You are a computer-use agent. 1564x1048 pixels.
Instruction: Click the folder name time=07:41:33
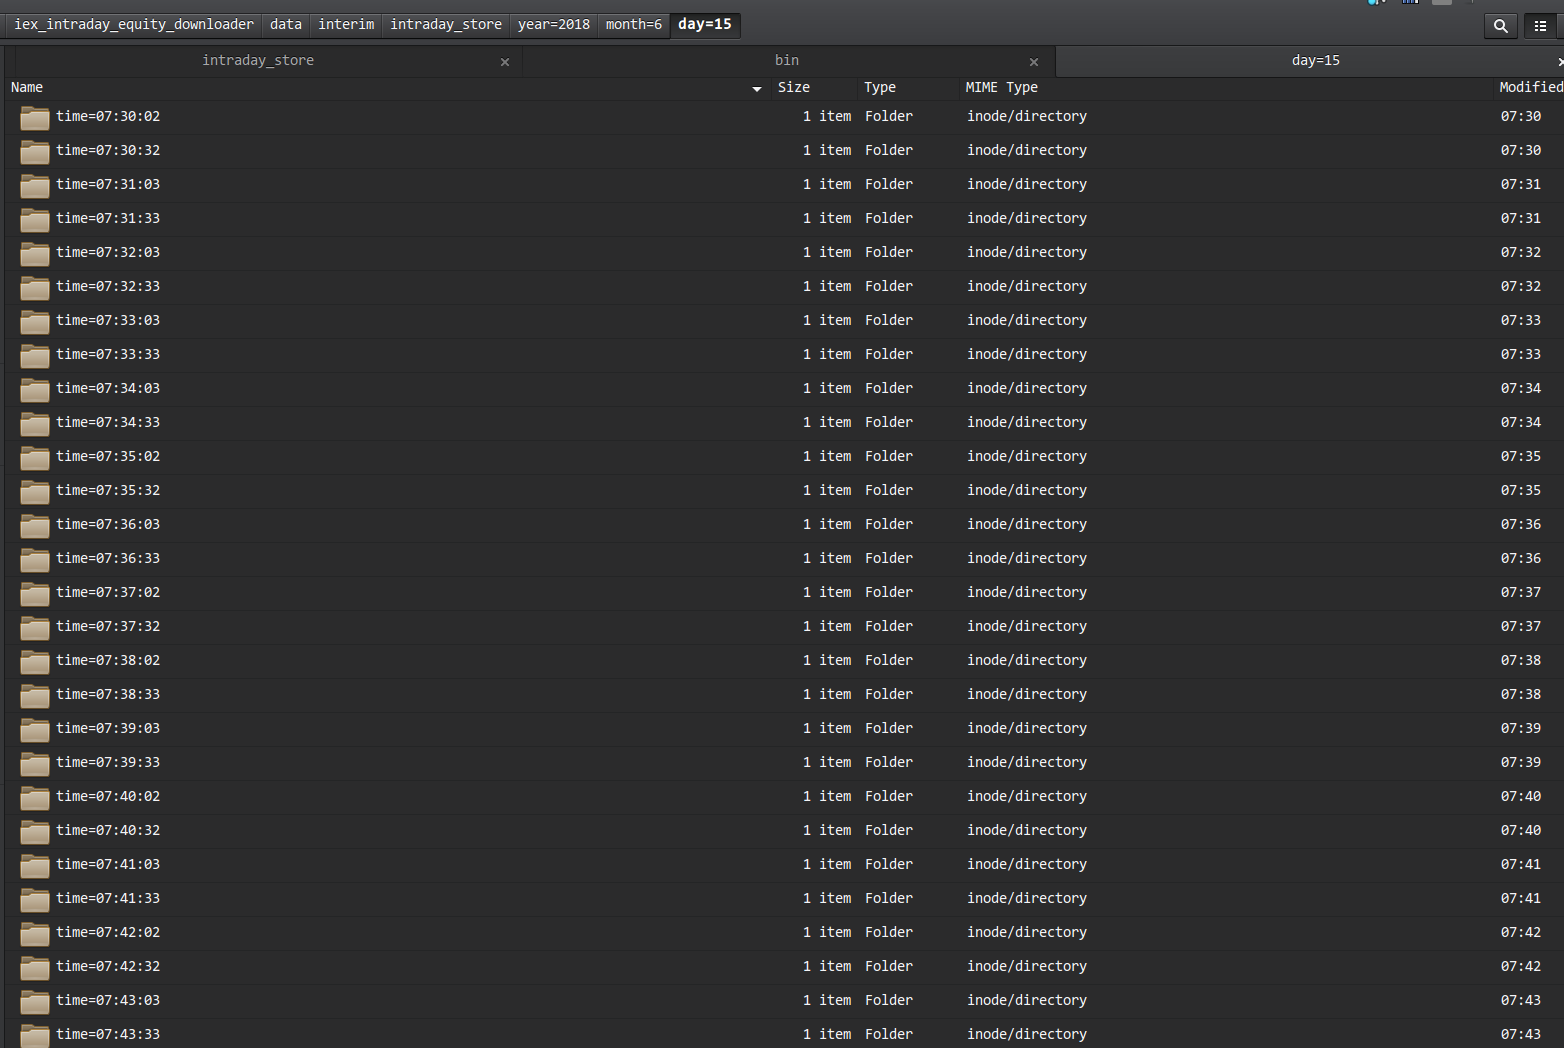click(108, 898)
